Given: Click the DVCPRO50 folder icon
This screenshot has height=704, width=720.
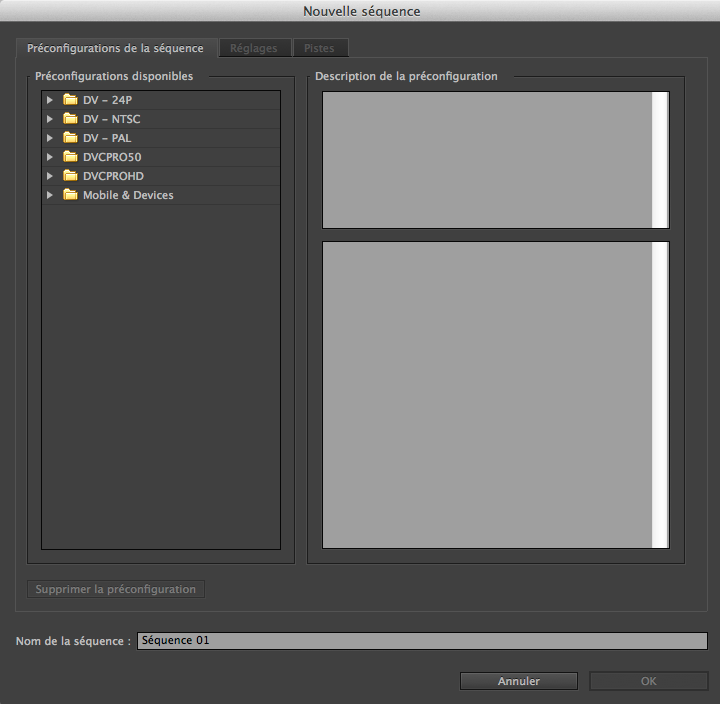Looking at the screenshot, I should pos(70,157).
